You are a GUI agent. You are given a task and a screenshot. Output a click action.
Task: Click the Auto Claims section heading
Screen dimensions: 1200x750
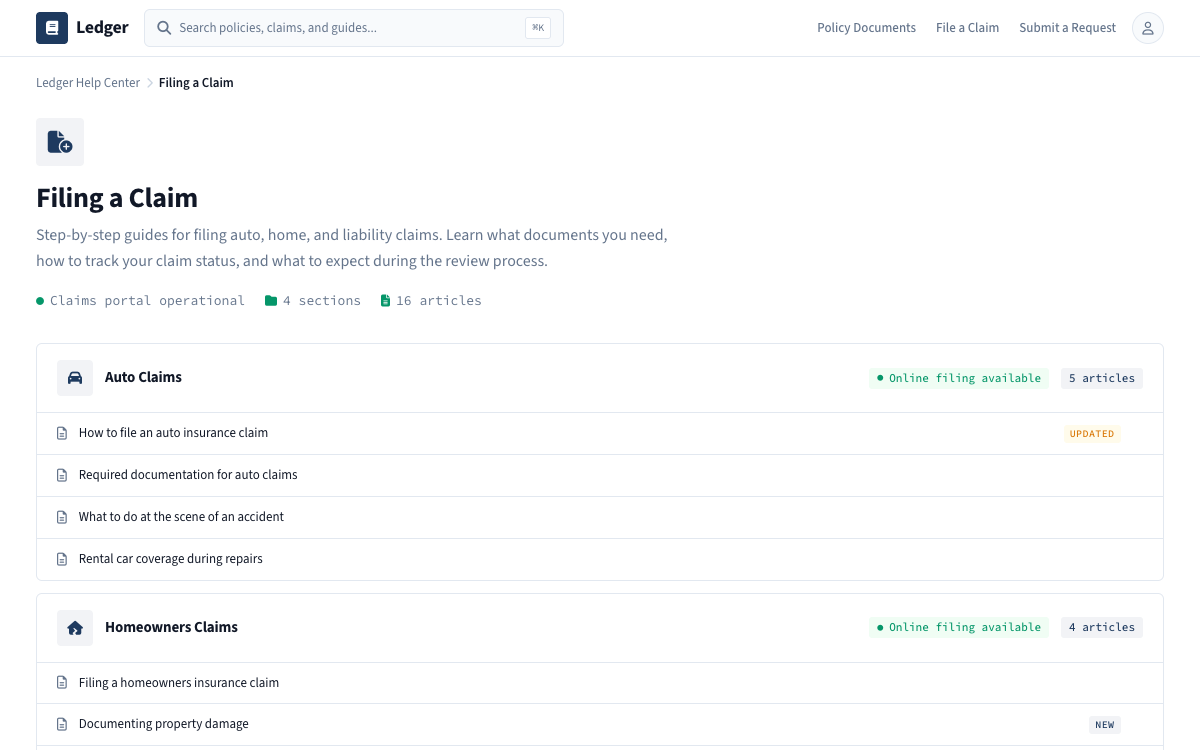[143, 378]
